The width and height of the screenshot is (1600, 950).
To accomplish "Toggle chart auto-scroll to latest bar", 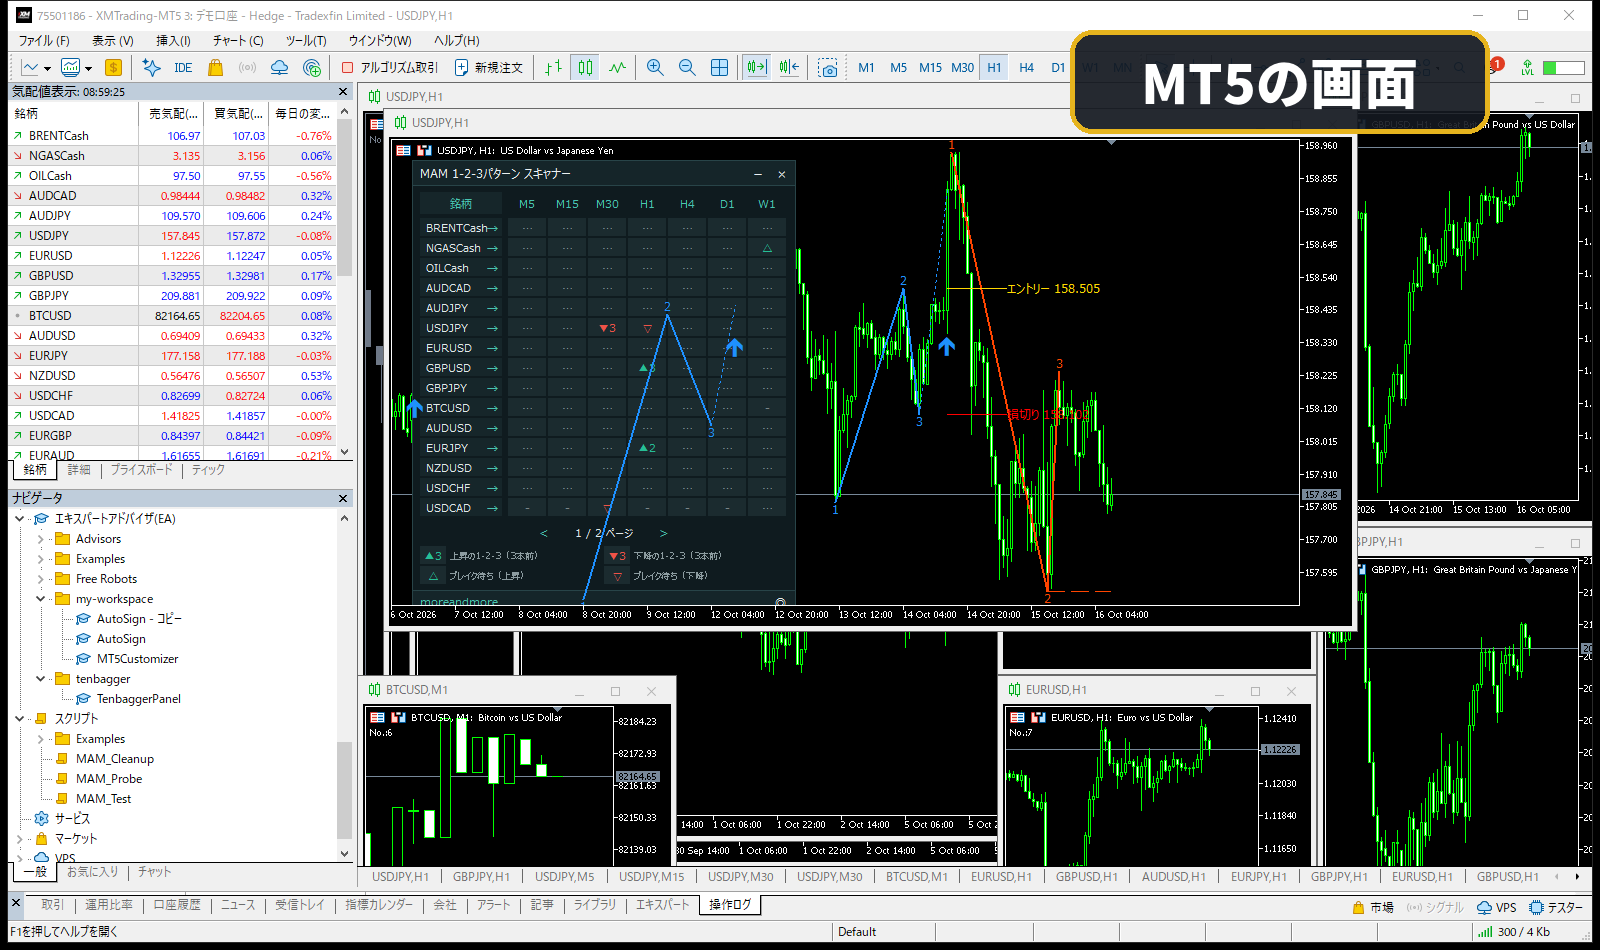I will pos(756,68).
